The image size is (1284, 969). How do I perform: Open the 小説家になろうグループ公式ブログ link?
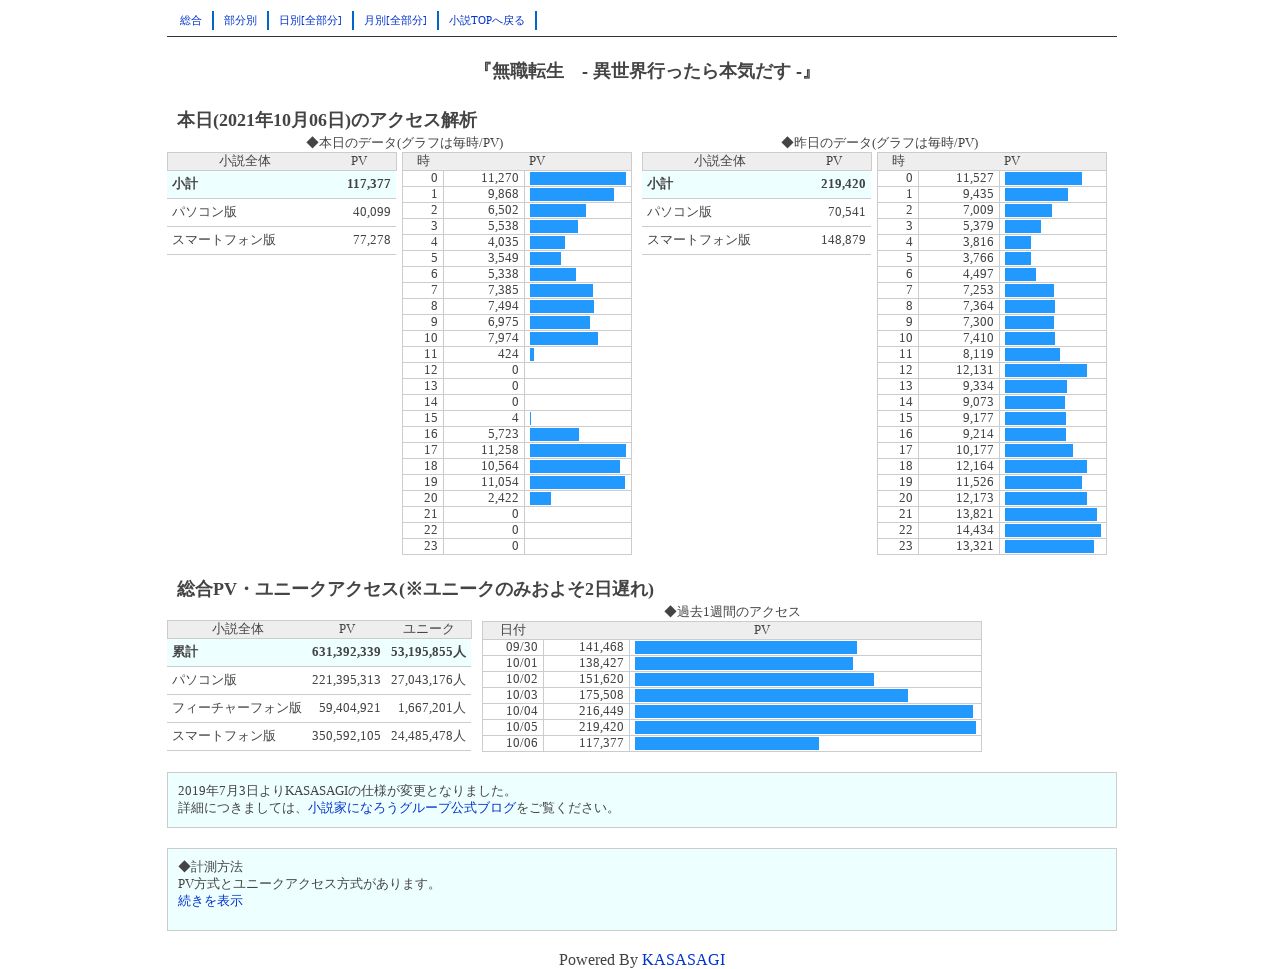coord(412,808)
